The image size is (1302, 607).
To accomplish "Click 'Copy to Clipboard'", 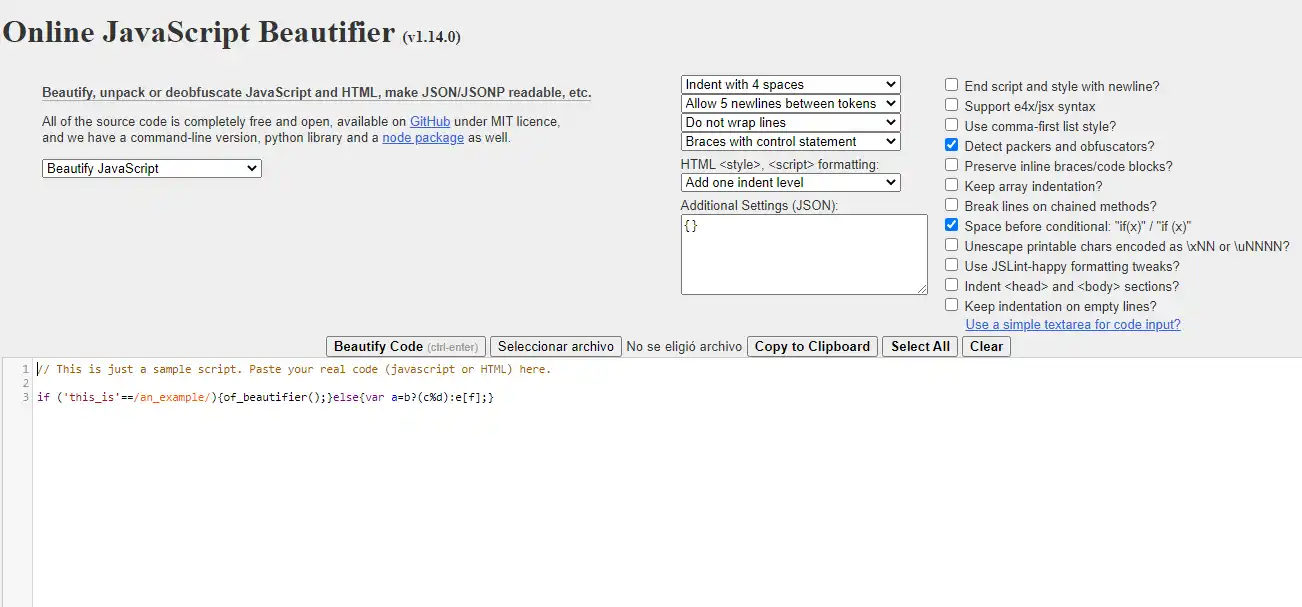I will tap(811, 346).
